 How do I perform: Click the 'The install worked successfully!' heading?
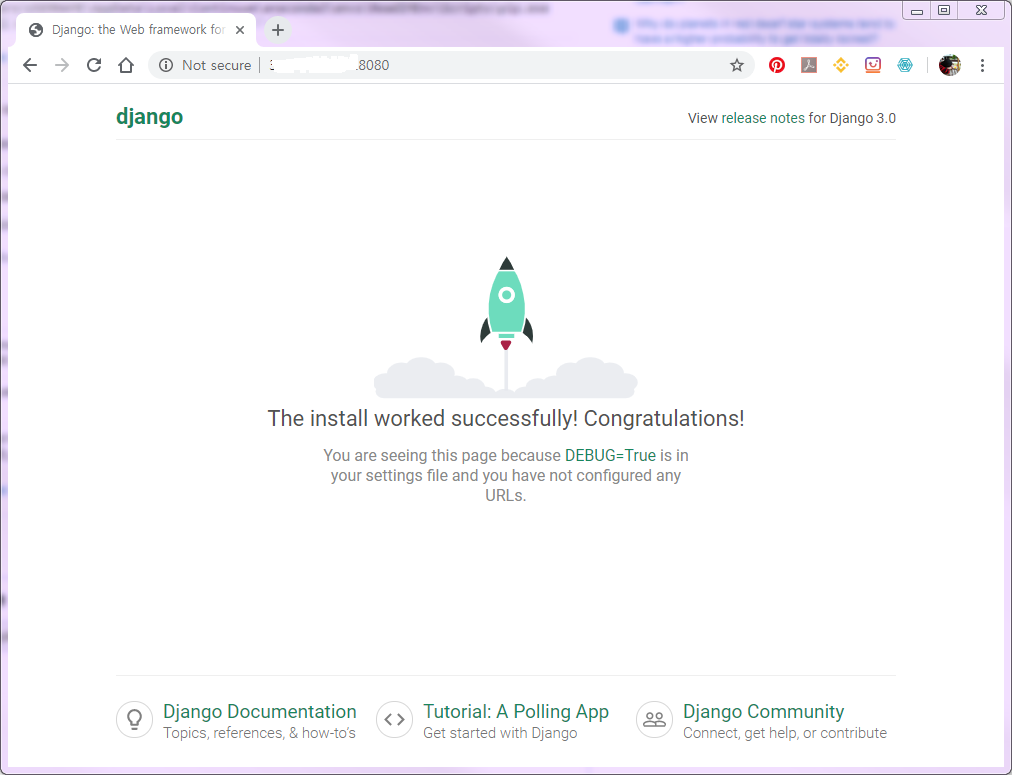click(x=506, y=418)
